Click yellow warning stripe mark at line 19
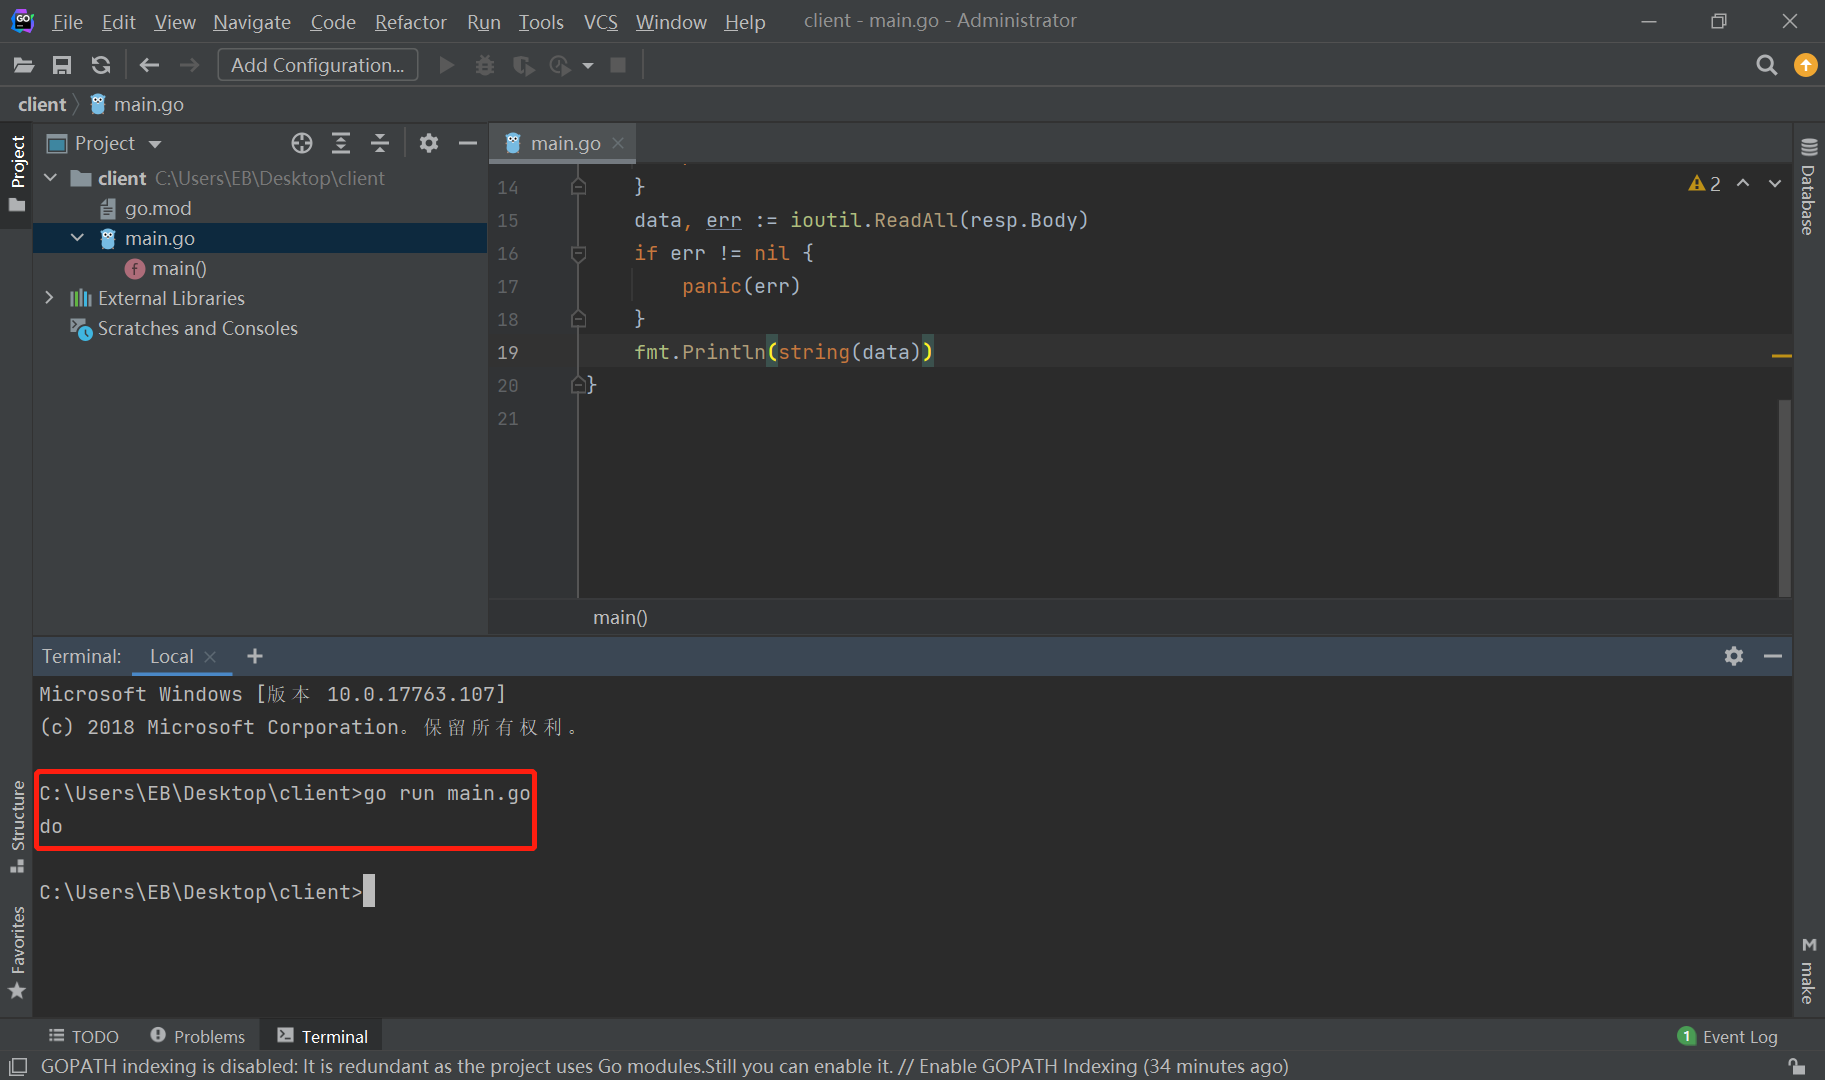Viewport: 1825px width, 1080px height. (x=1782, y=355)
